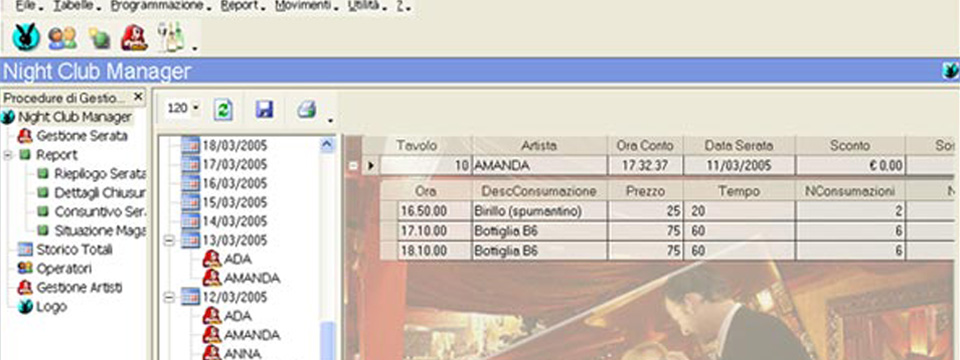Select date 17/03/2005 in the list
The image size is (960, 360).
234,165
